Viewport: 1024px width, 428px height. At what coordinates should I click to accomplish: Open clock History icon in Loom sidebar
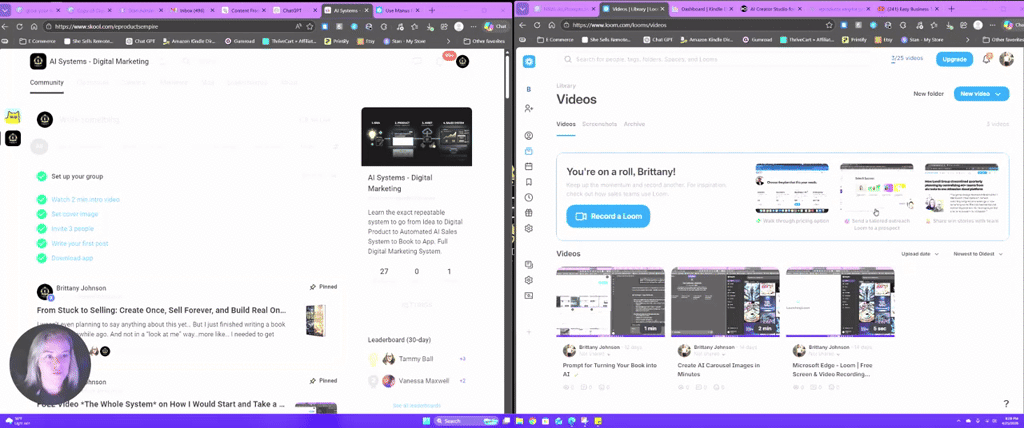pos(529,197)
